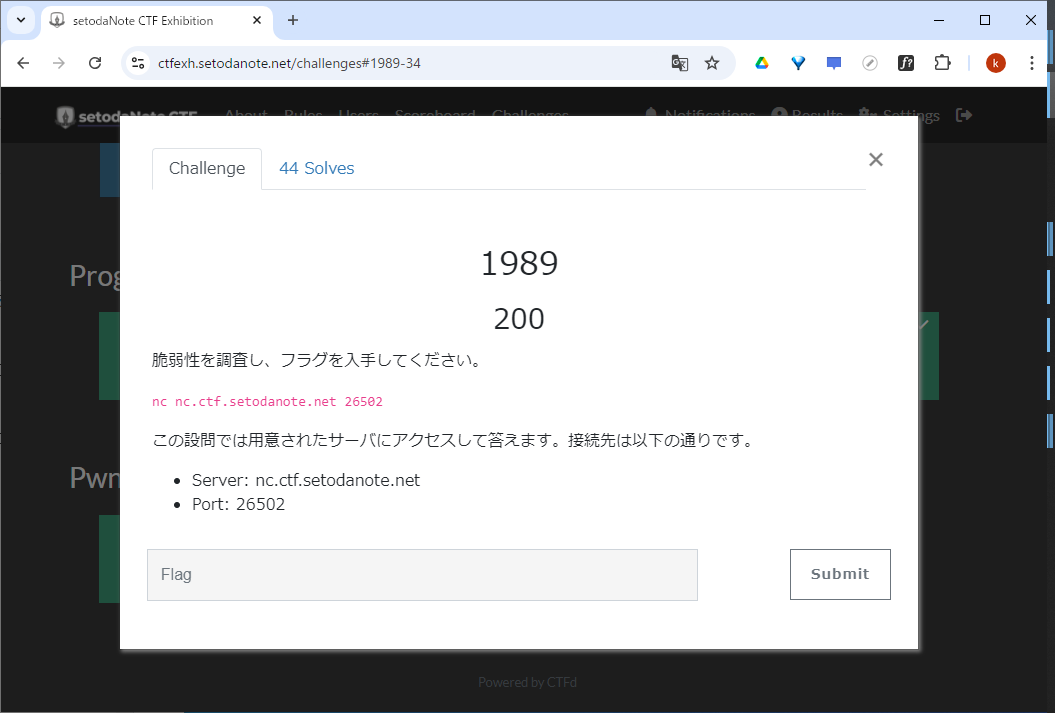Open the Google Drive extension icon
This screenshot has height=713, width=1055.
[x=762, y=63]
